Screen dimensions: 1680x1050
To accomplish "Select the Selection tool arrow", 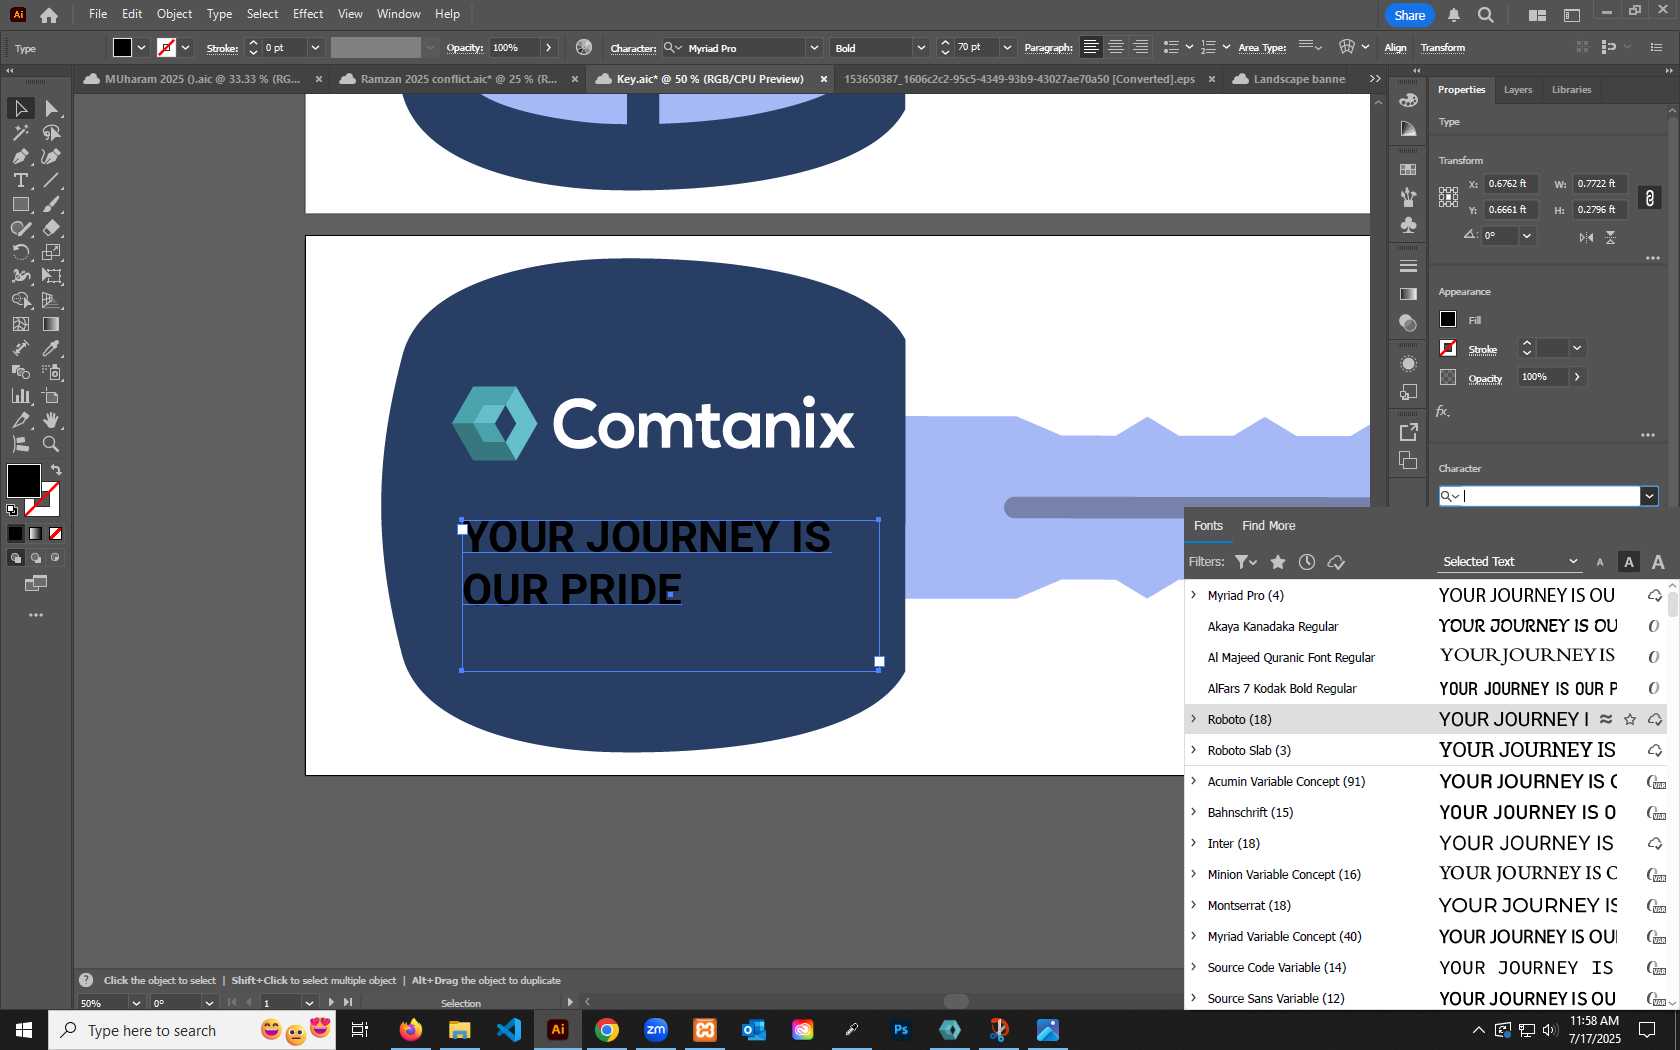I will 20,108.
